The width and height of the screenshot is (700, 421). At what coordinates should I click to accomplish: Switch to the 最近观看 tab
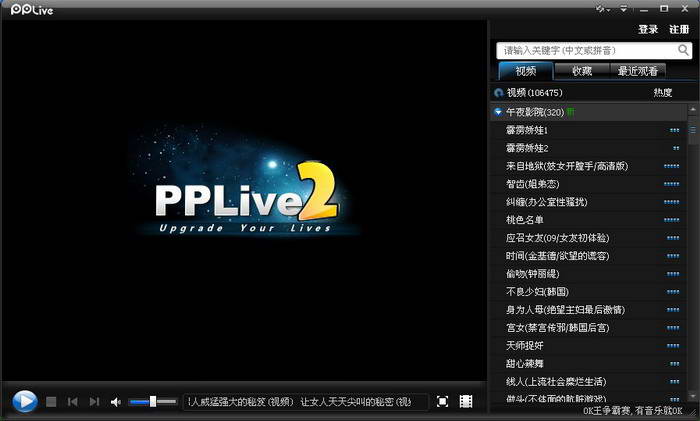click(638, 71)
